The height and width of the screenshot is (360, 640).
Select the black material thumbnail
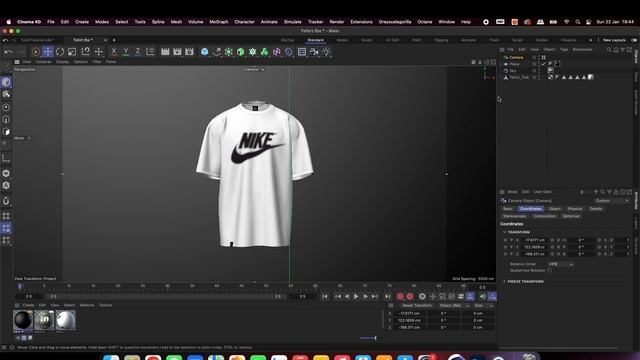click(x=23, y=320)
